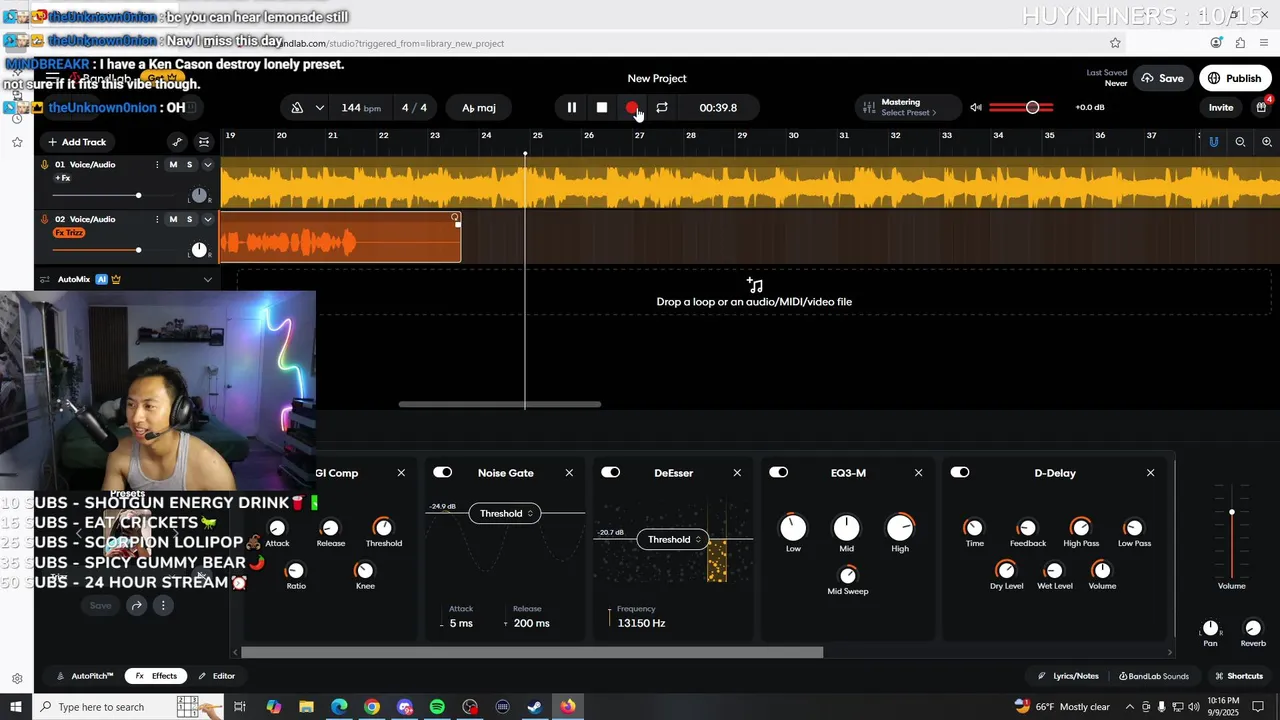Screen dimensions: 1280x720
Task: Click the loop handle icon on the orange clip
Action: pyautogui.click(x=455, y=217)
